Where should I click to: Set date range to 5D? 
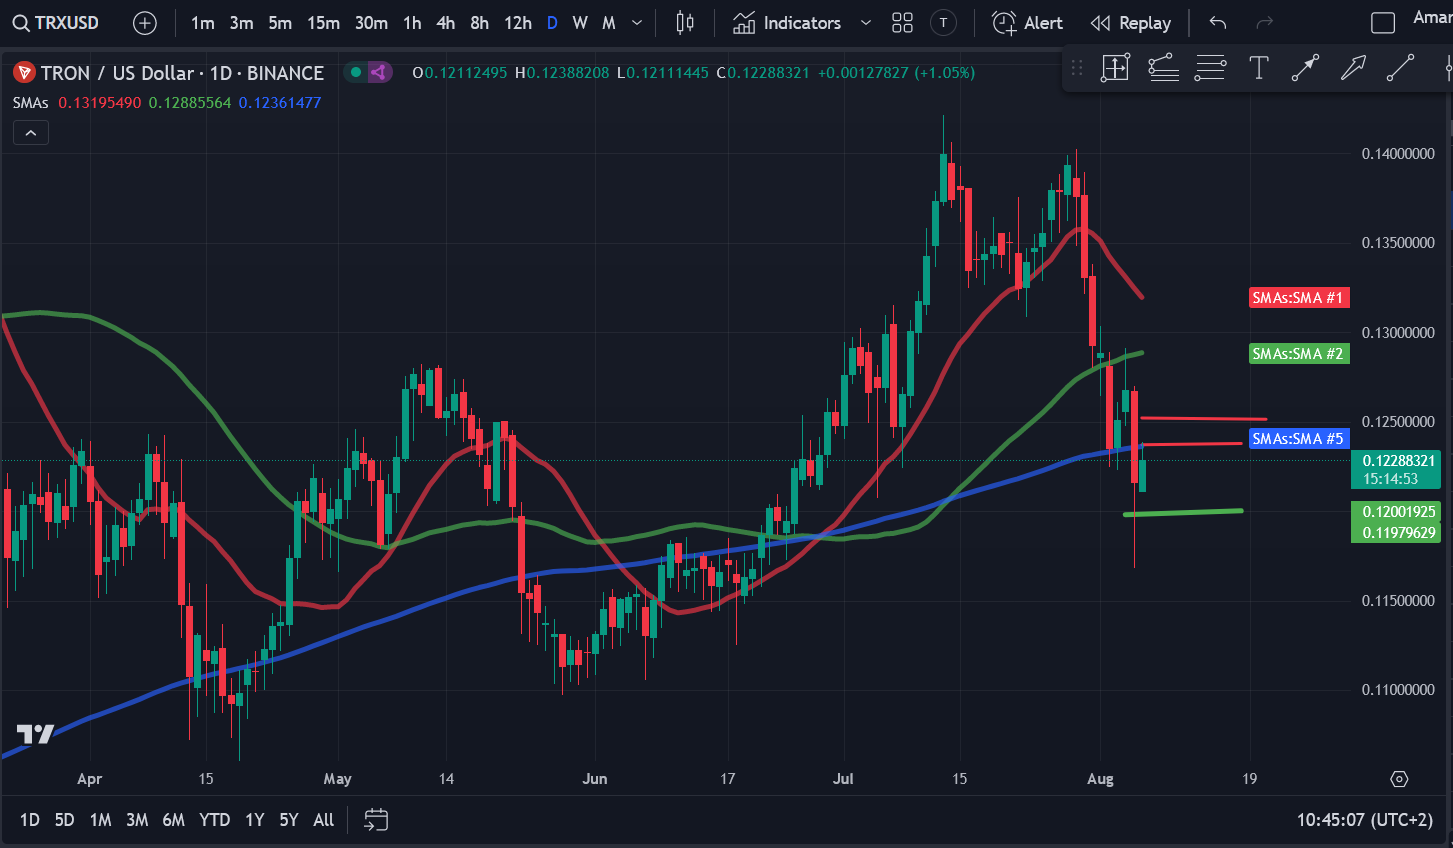click(x=64, y=820)
